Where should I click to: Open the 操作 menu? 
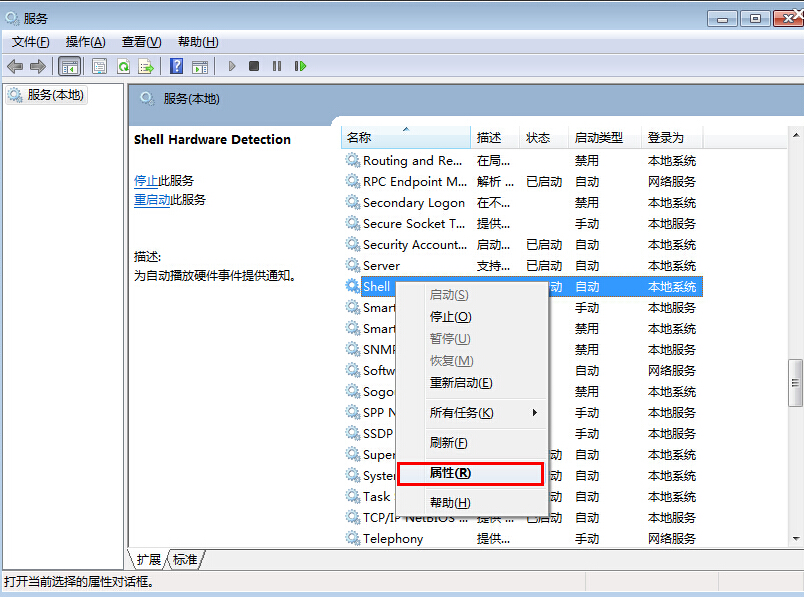point(85,42)
